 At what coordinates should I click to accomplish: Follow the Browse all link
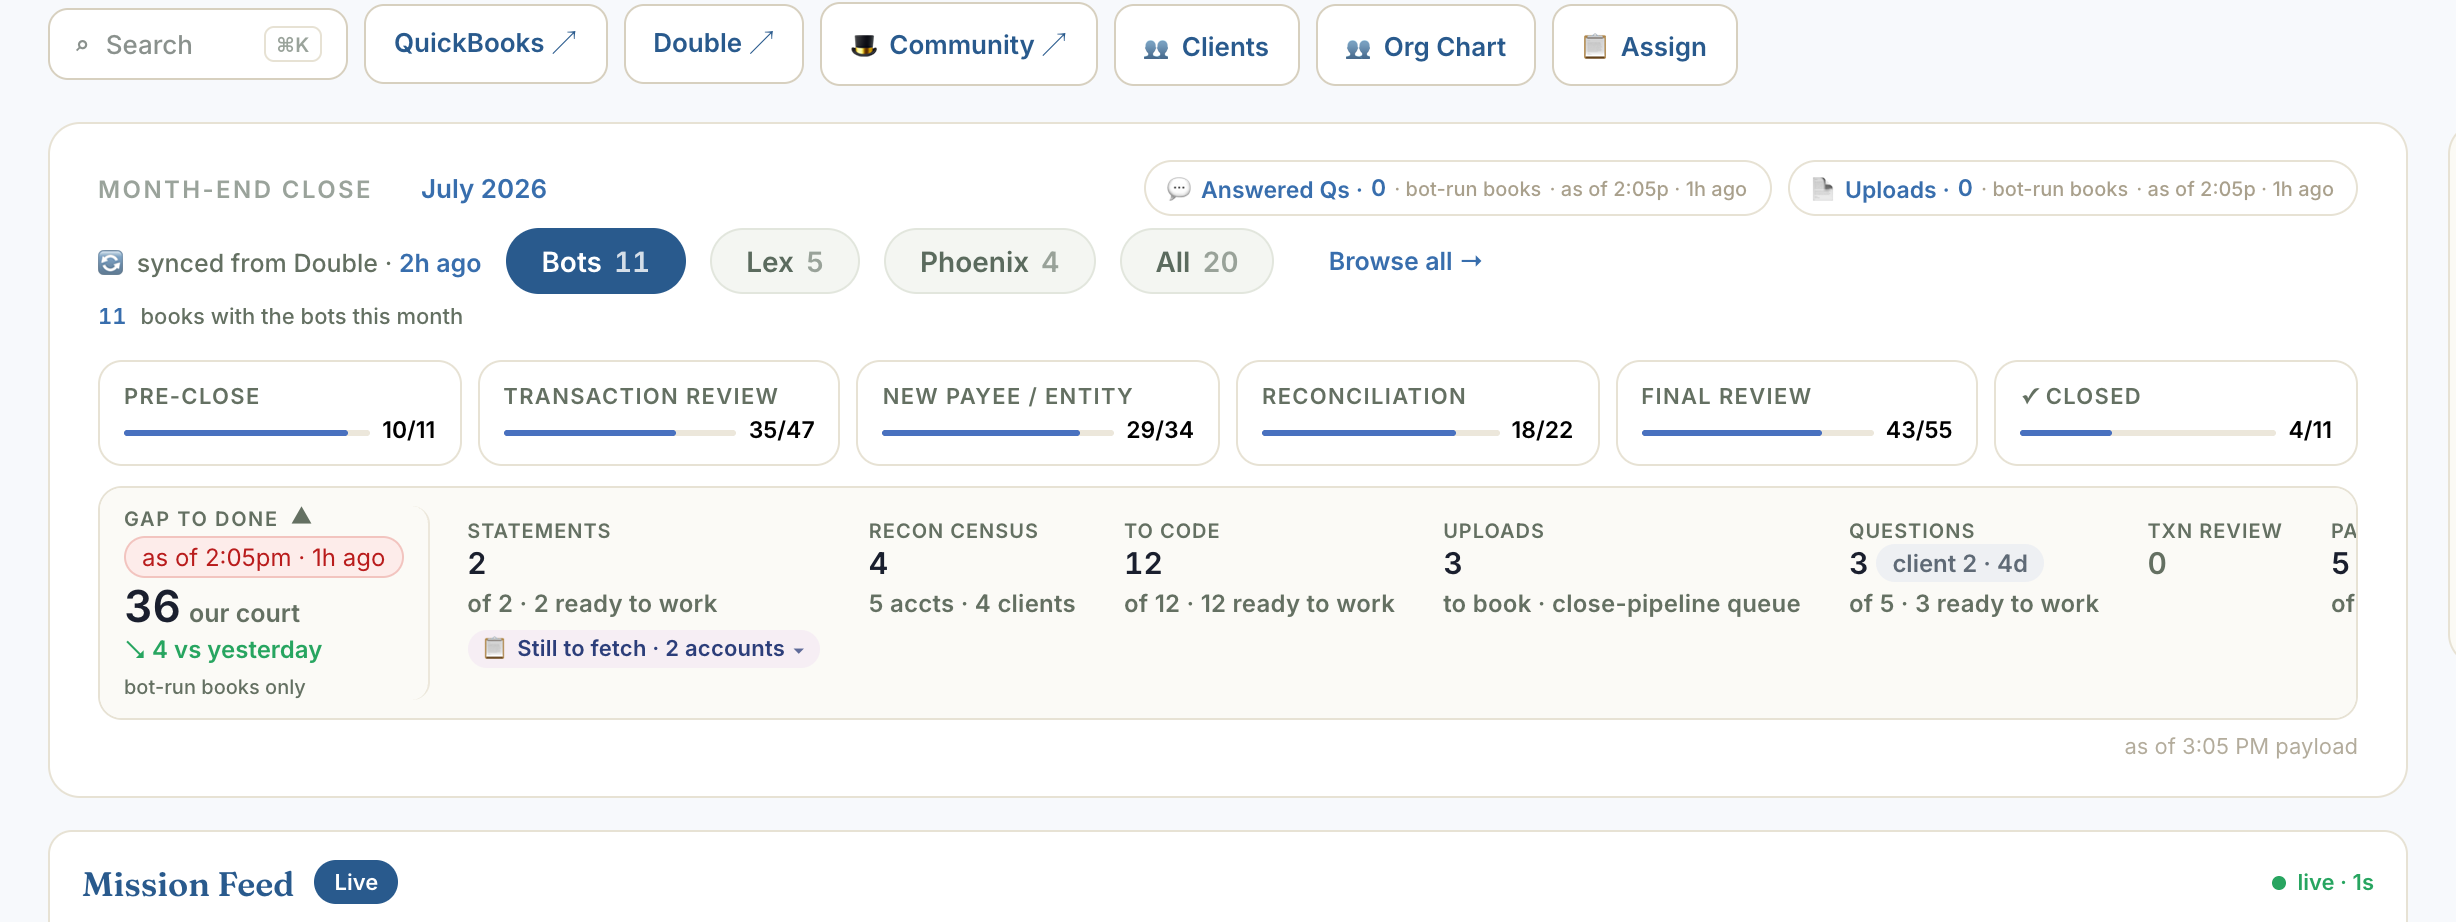1405,261
